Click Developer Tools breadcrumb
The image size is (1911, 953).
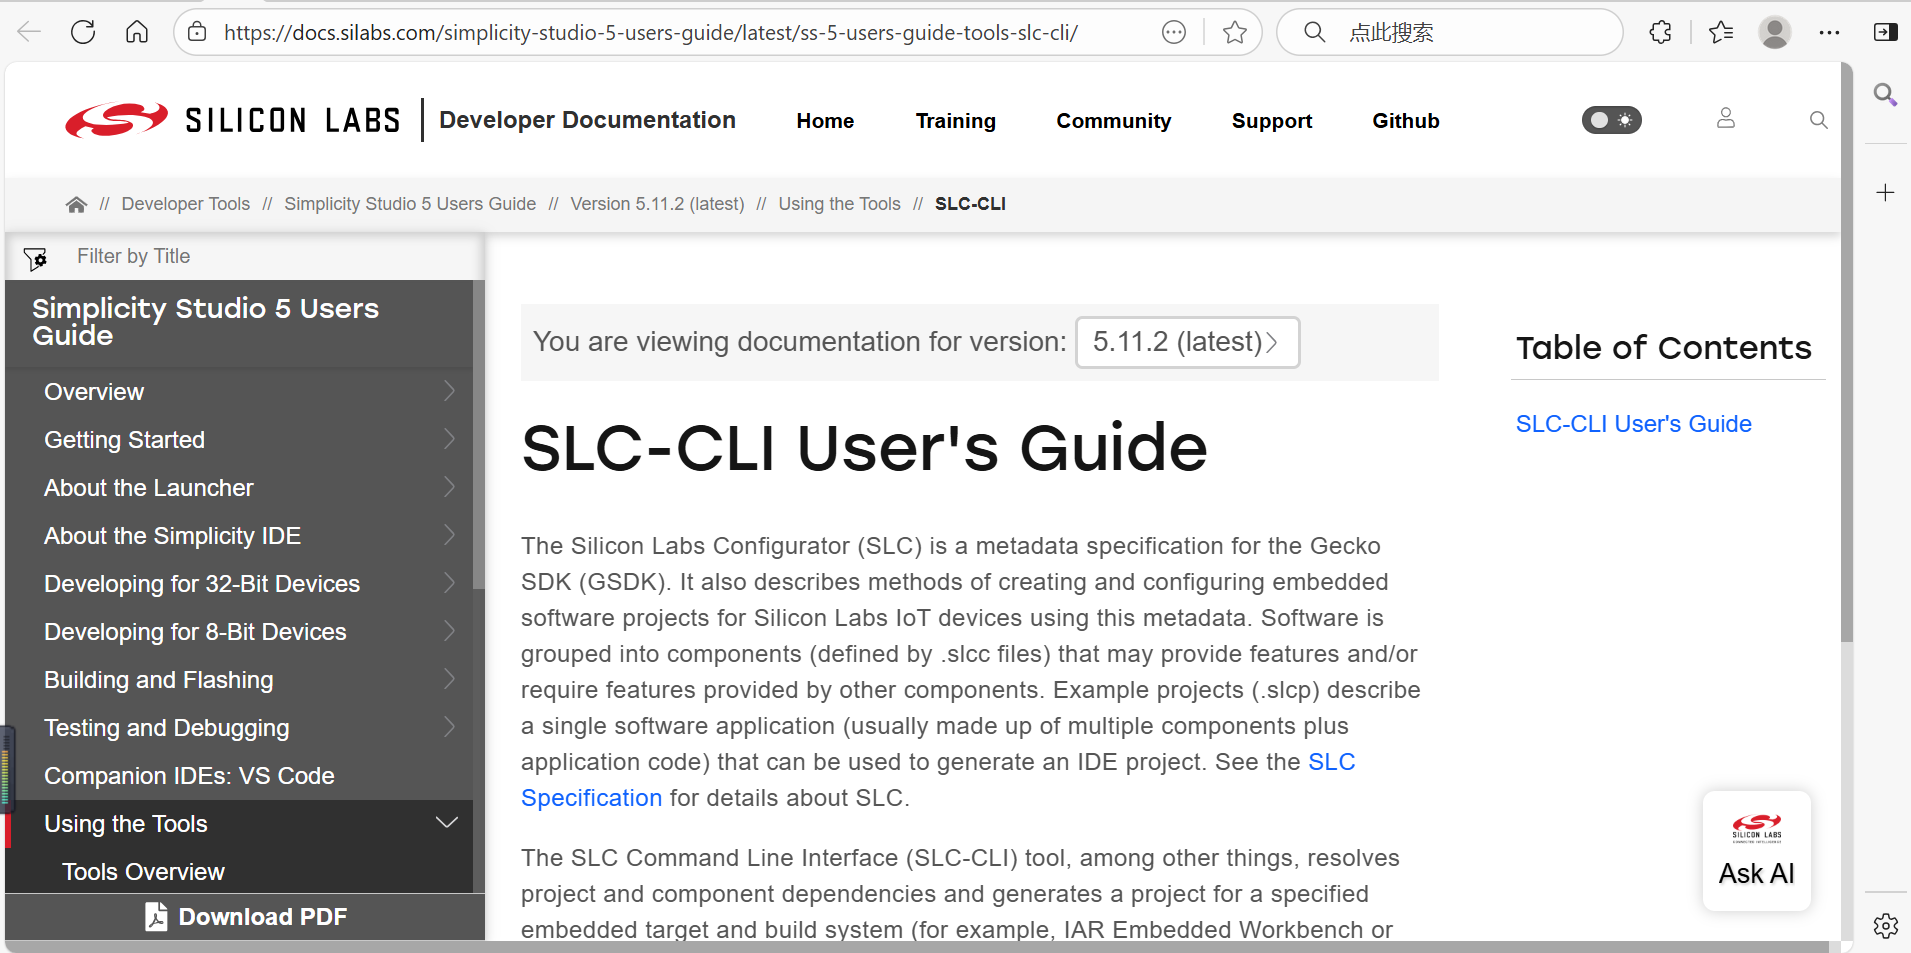(186, 204)
